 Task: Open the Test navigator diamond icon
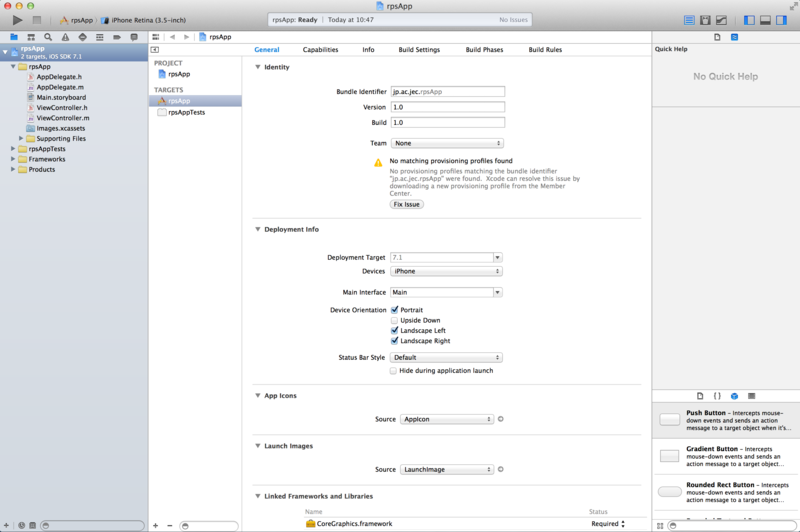pyautogui.click(x=83, y=37)
